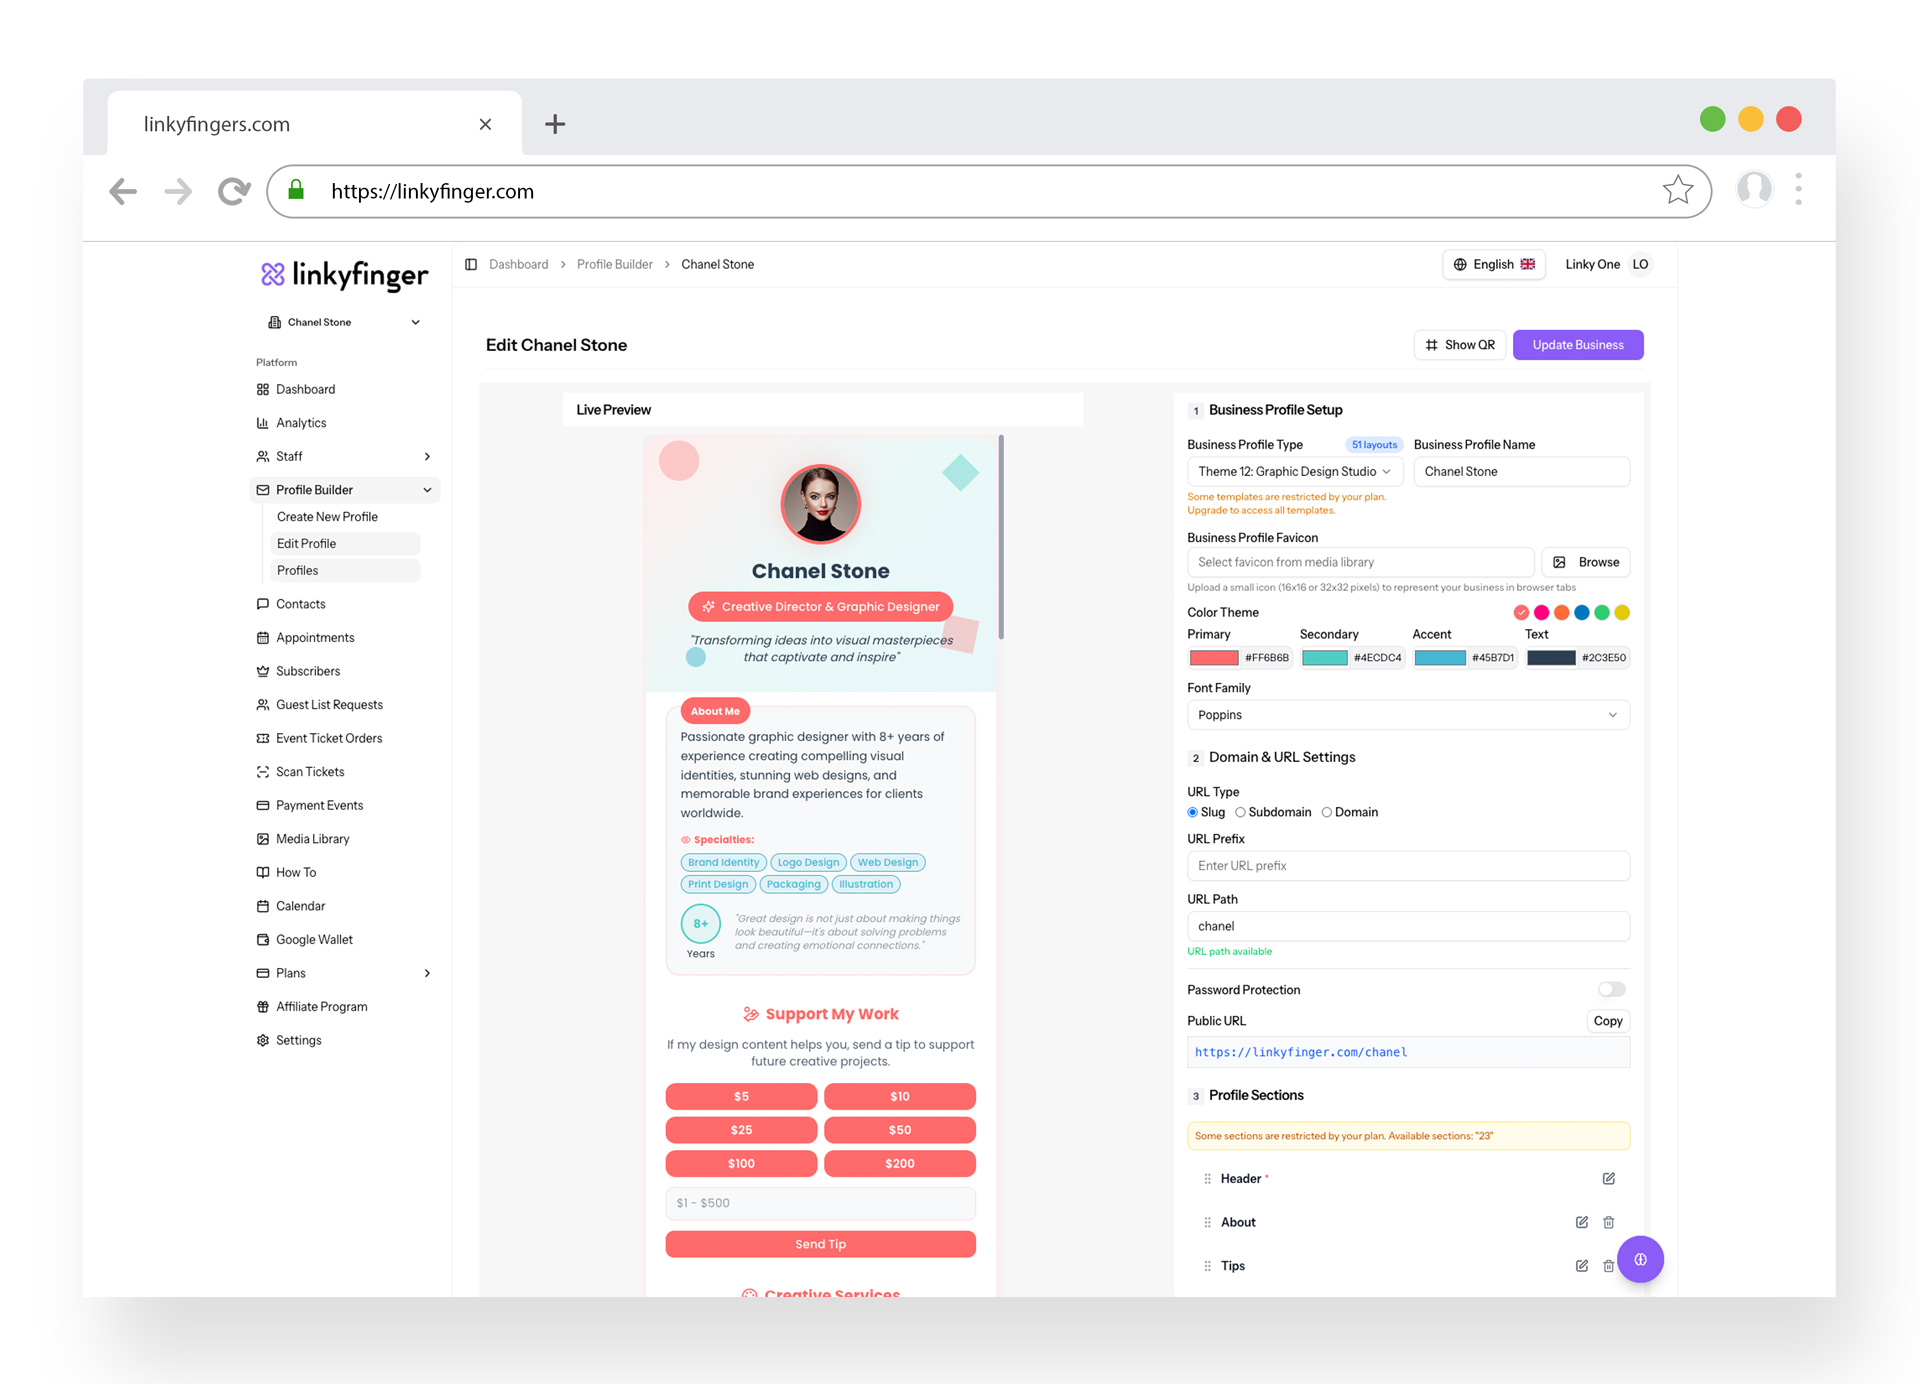Viewport: 1920px width, 1384px height.
Task: Open the Font Family dropdown
Action: 1407,715
